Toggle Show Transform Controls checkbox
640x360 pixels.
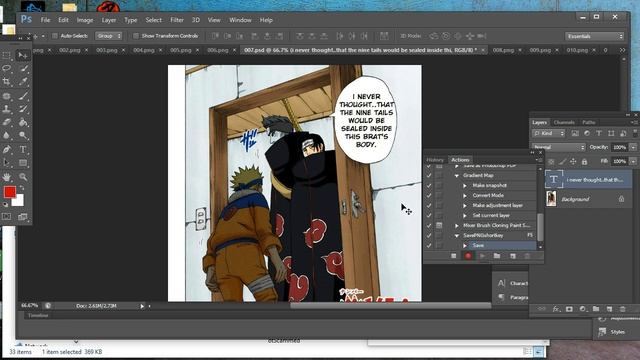(x=136, y=36)
